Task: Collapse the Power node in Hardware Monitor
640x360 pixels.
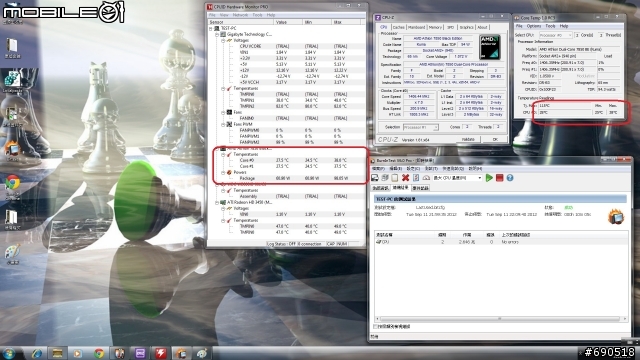Action: coord(223,172)
